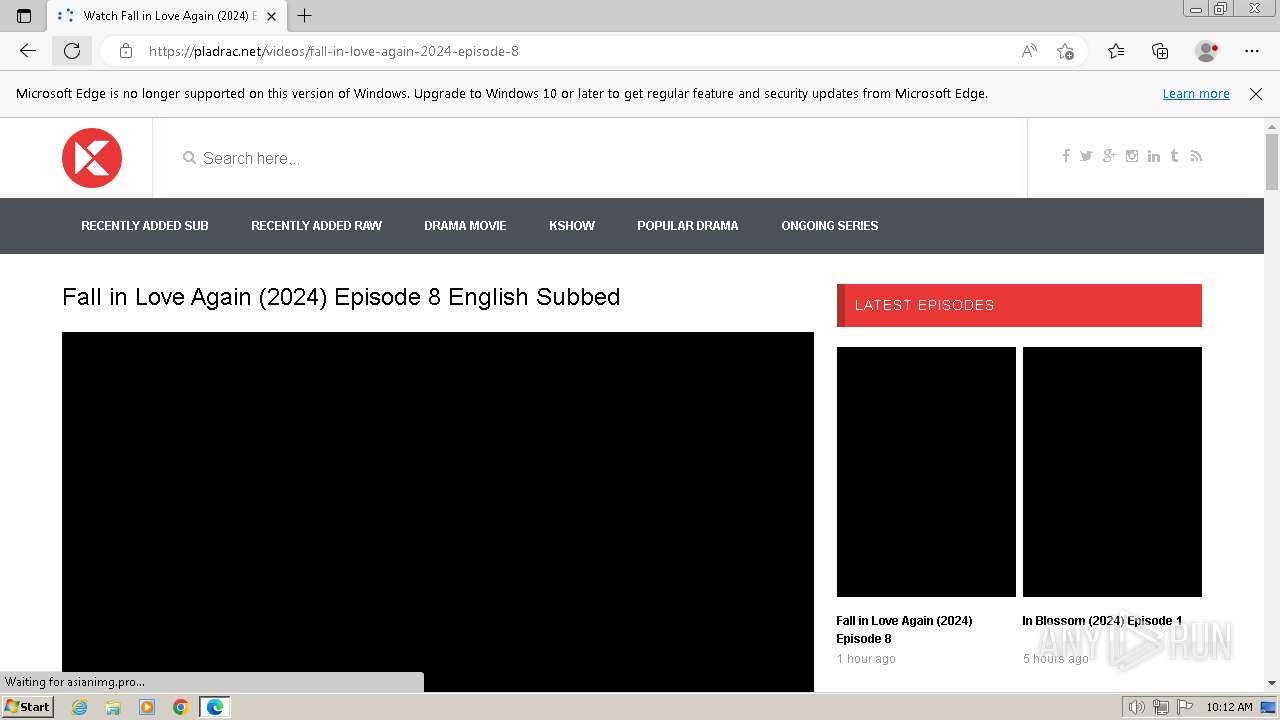The height and width of the screenshot is (720, 1280).
Task: Open Recently Added Sub menu
Action: [x=145, y=226]
